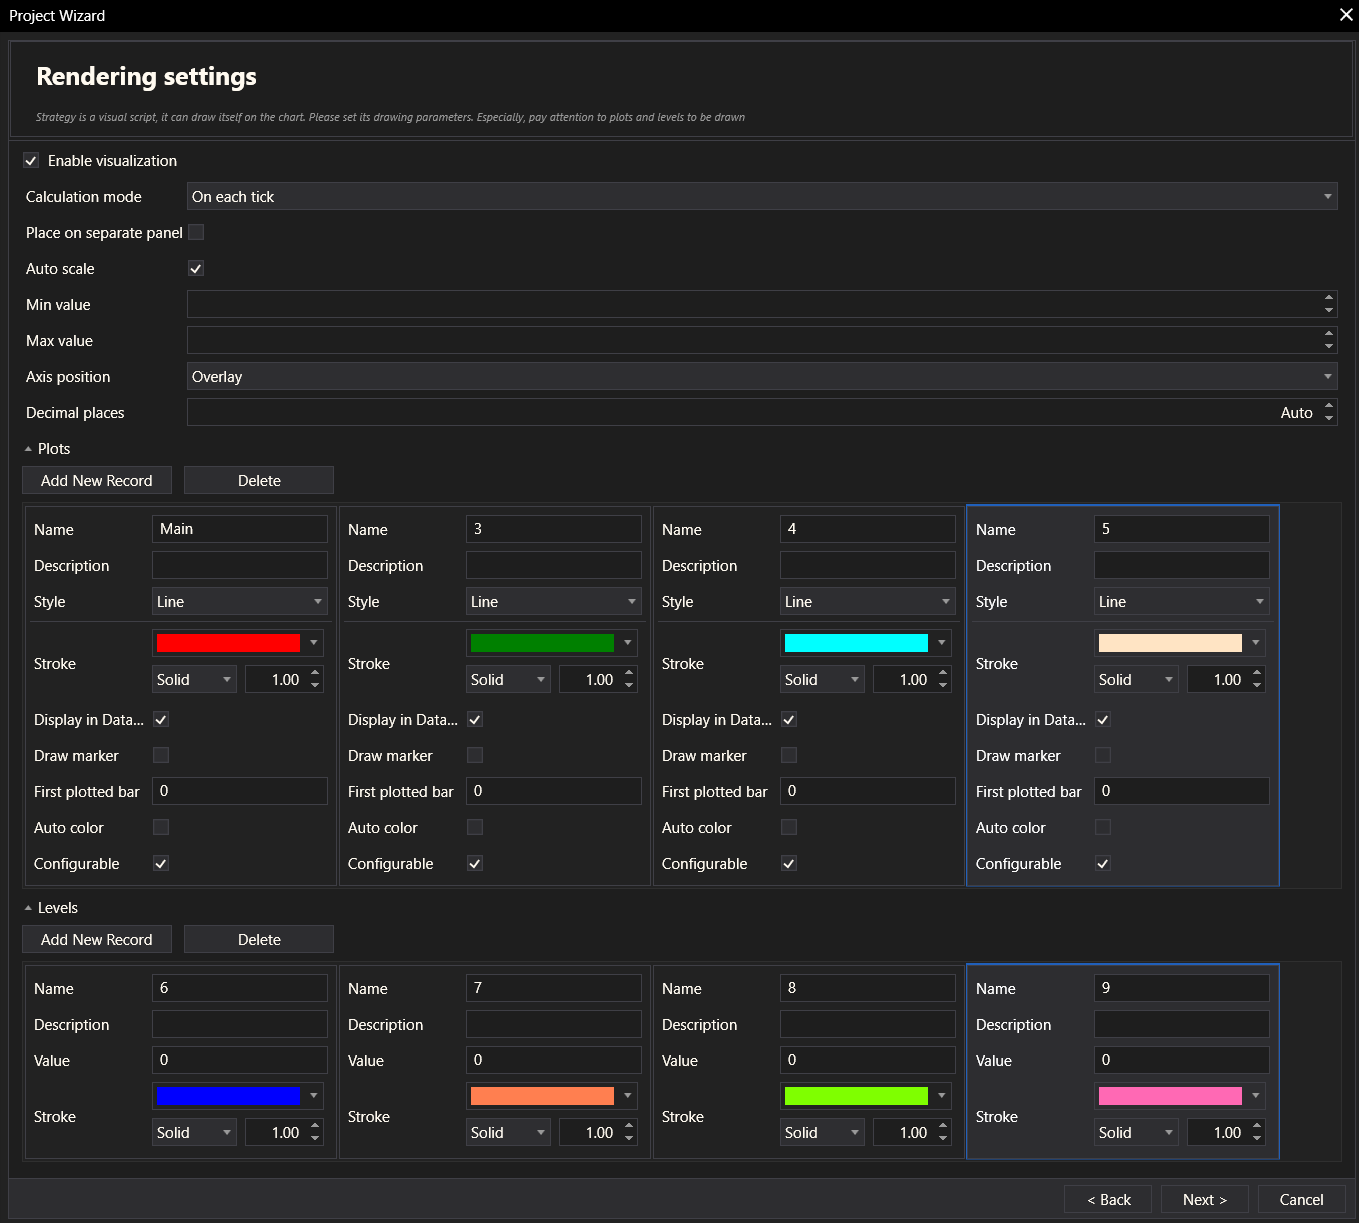Image resolution: width=1359 pixels, height=1223 pixels.
Task: Go to the Next wizard step
Action: tap(1204, 1200)
